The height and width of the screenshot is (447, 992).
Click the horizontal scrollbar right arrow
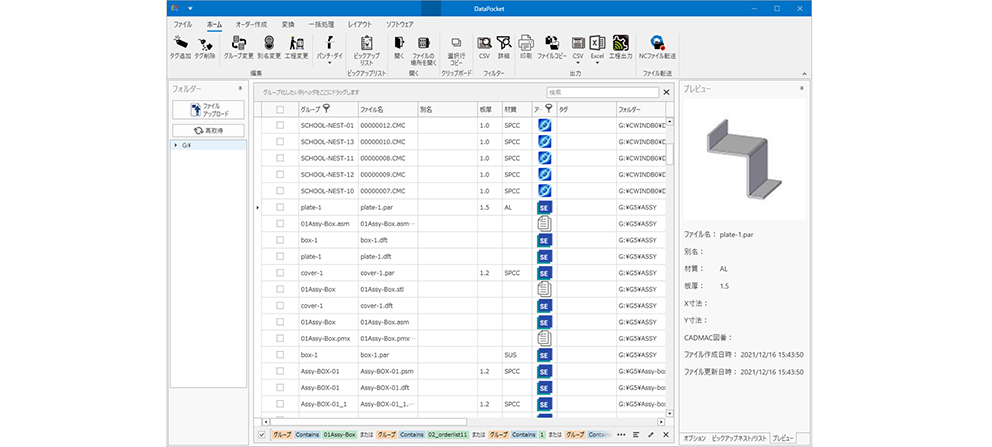[x=662, y=421]
